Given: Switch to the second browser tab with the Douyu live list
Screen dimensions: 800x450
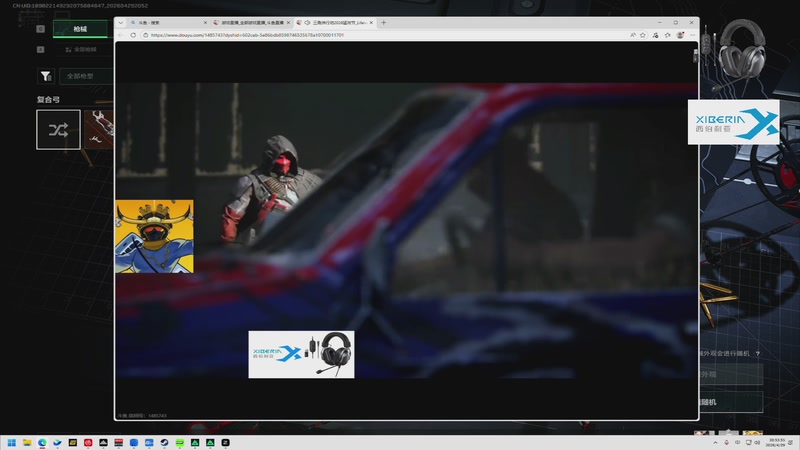Looking at the screenshot, I should pos(252,23).
